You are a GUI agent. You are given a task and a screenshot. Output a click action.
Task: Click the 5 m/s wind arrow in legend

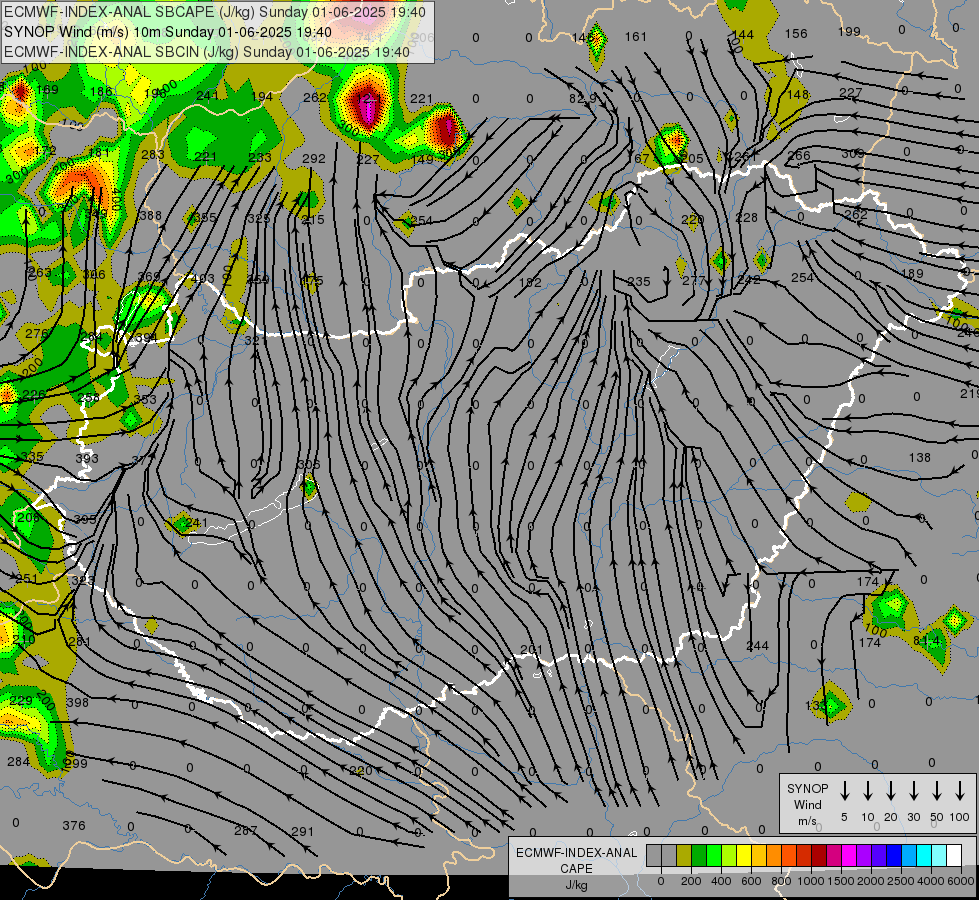point(845,791)
